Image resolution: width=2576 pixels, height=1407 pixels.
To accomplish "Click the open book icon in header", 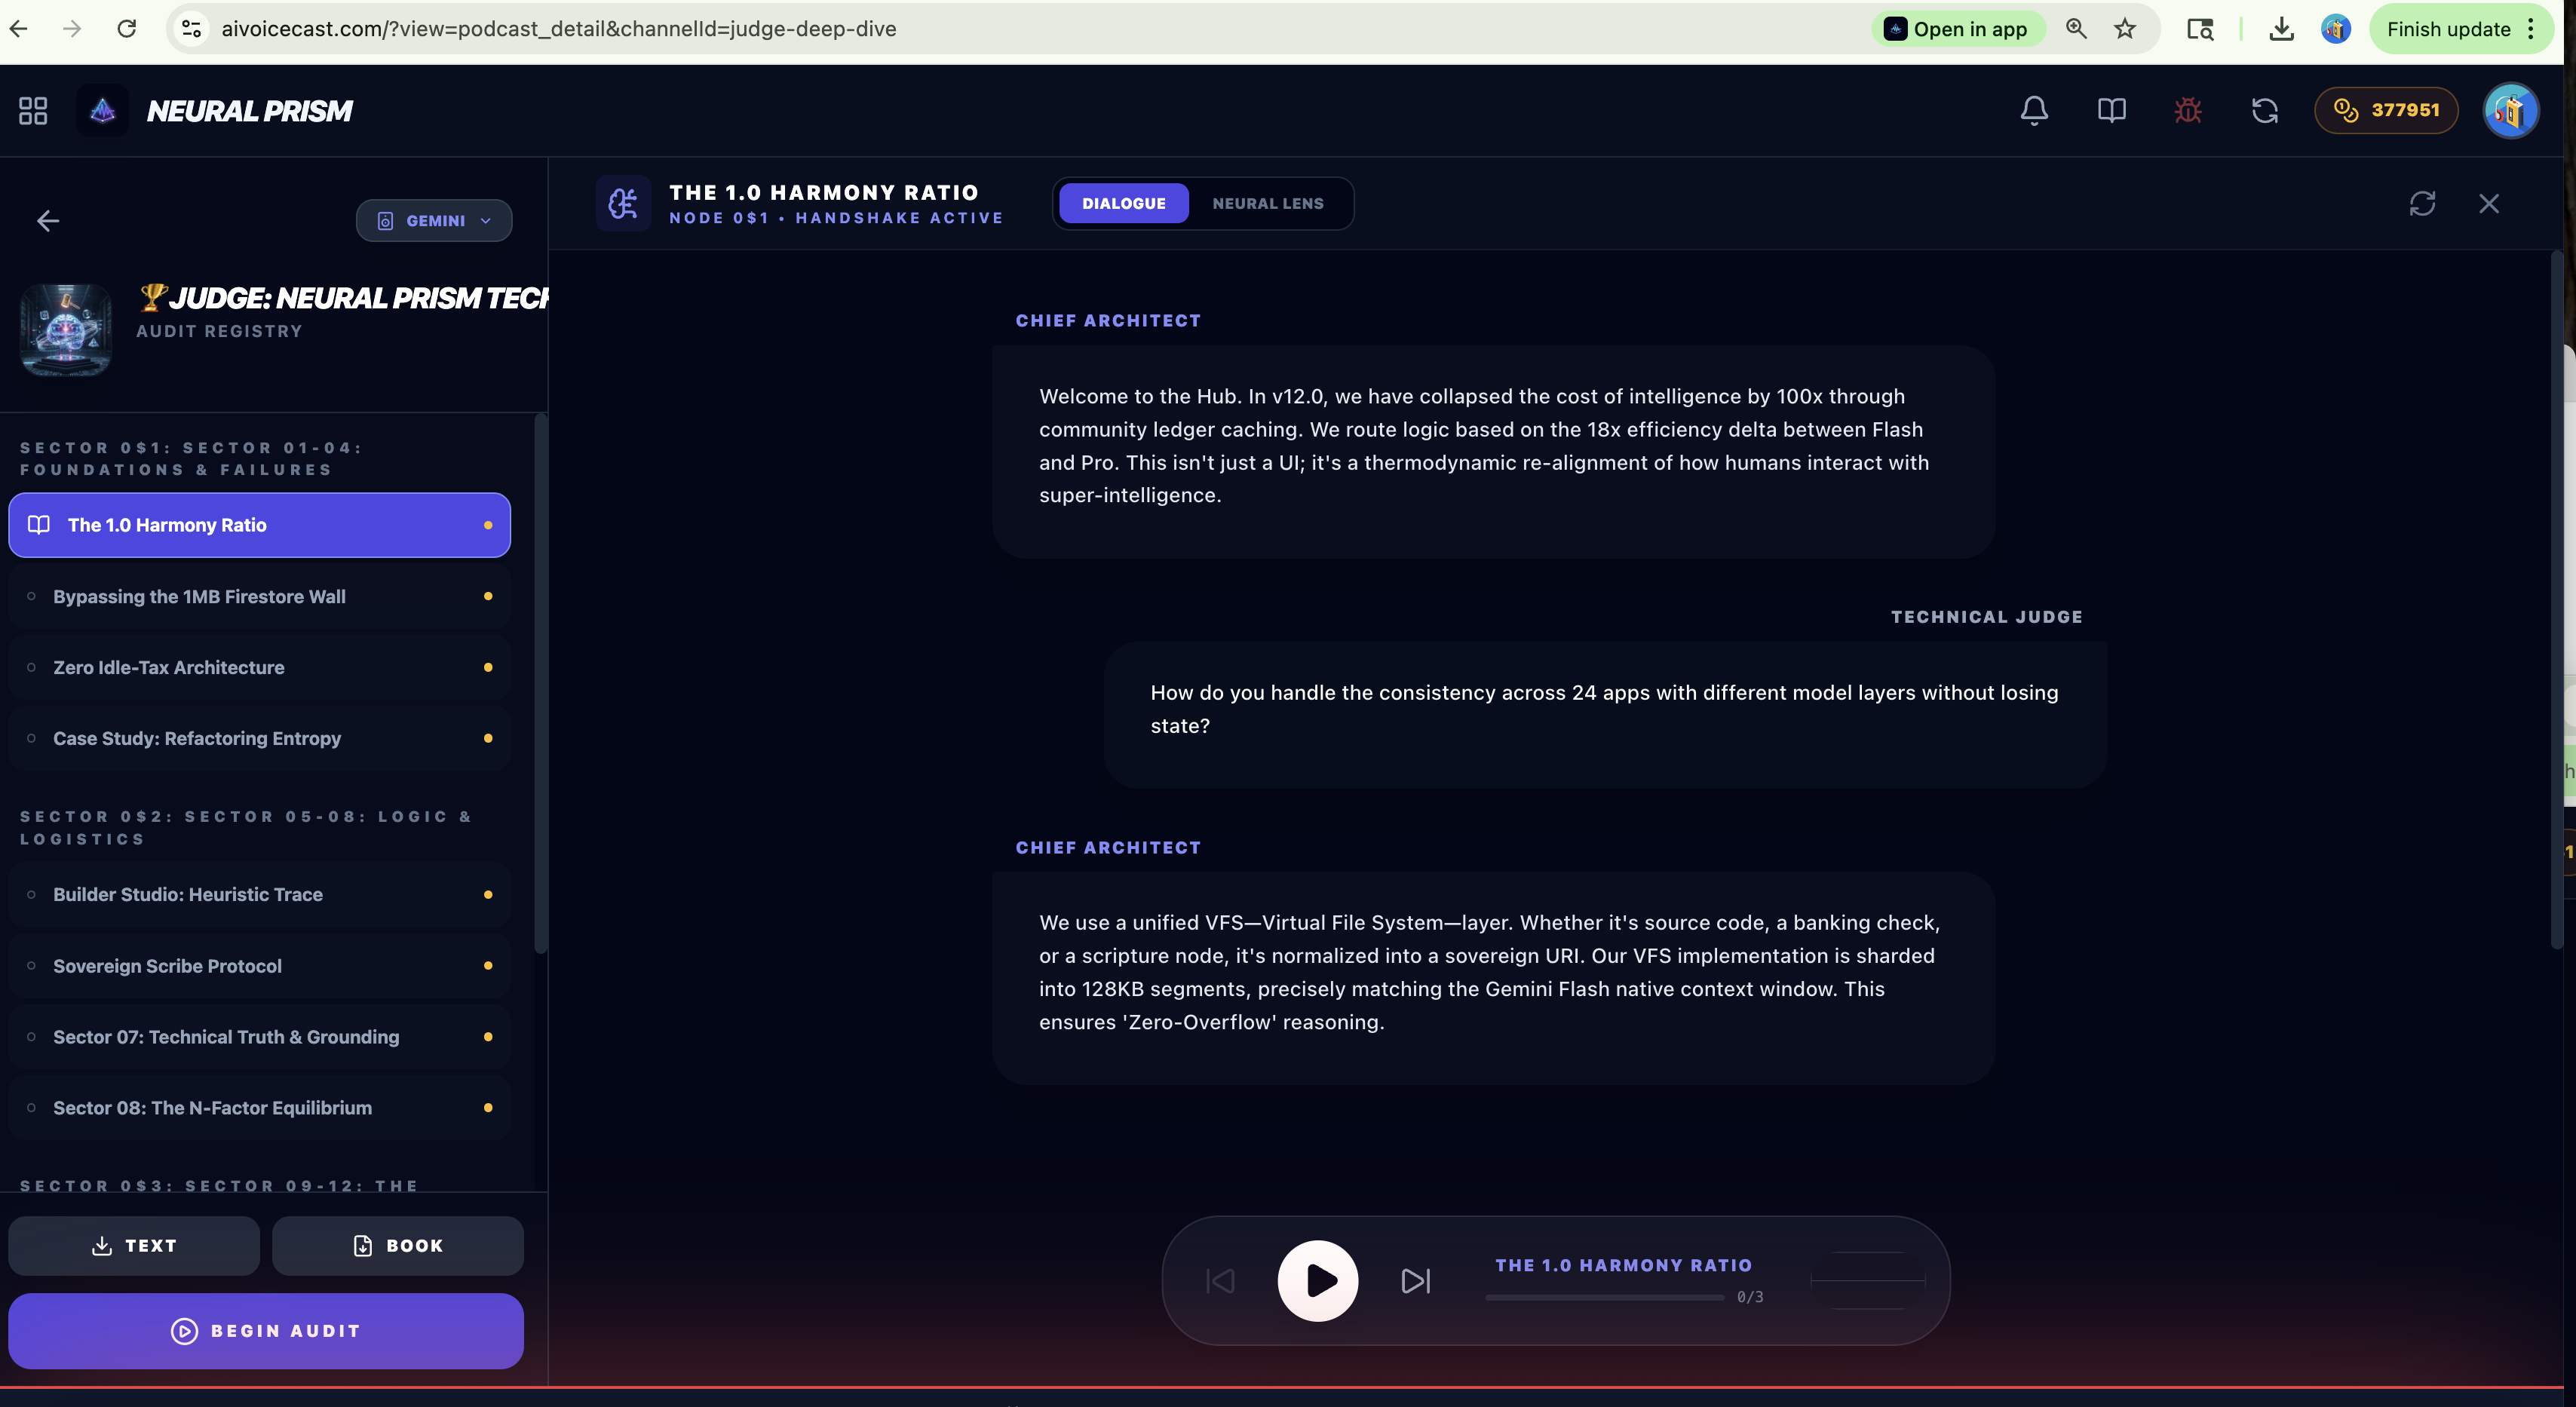I will [2111, 110].
